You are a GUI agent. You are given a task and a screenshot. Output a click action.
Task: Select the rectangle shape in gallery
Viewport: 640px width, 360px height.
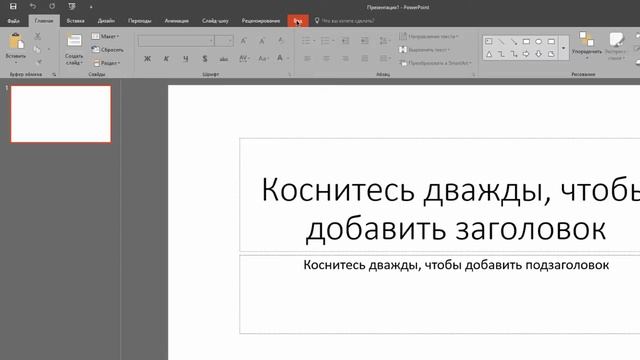click(526, 41)
